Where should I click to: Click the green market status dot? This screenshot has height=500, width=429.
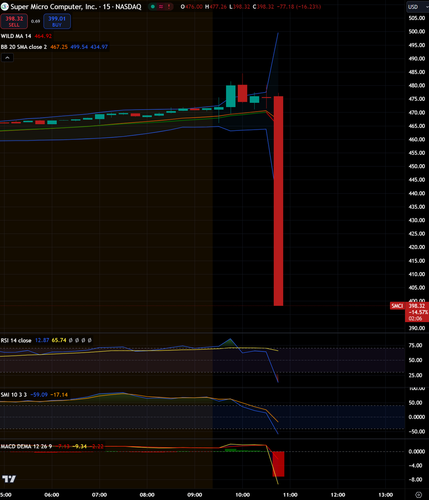tap(153, 7)
